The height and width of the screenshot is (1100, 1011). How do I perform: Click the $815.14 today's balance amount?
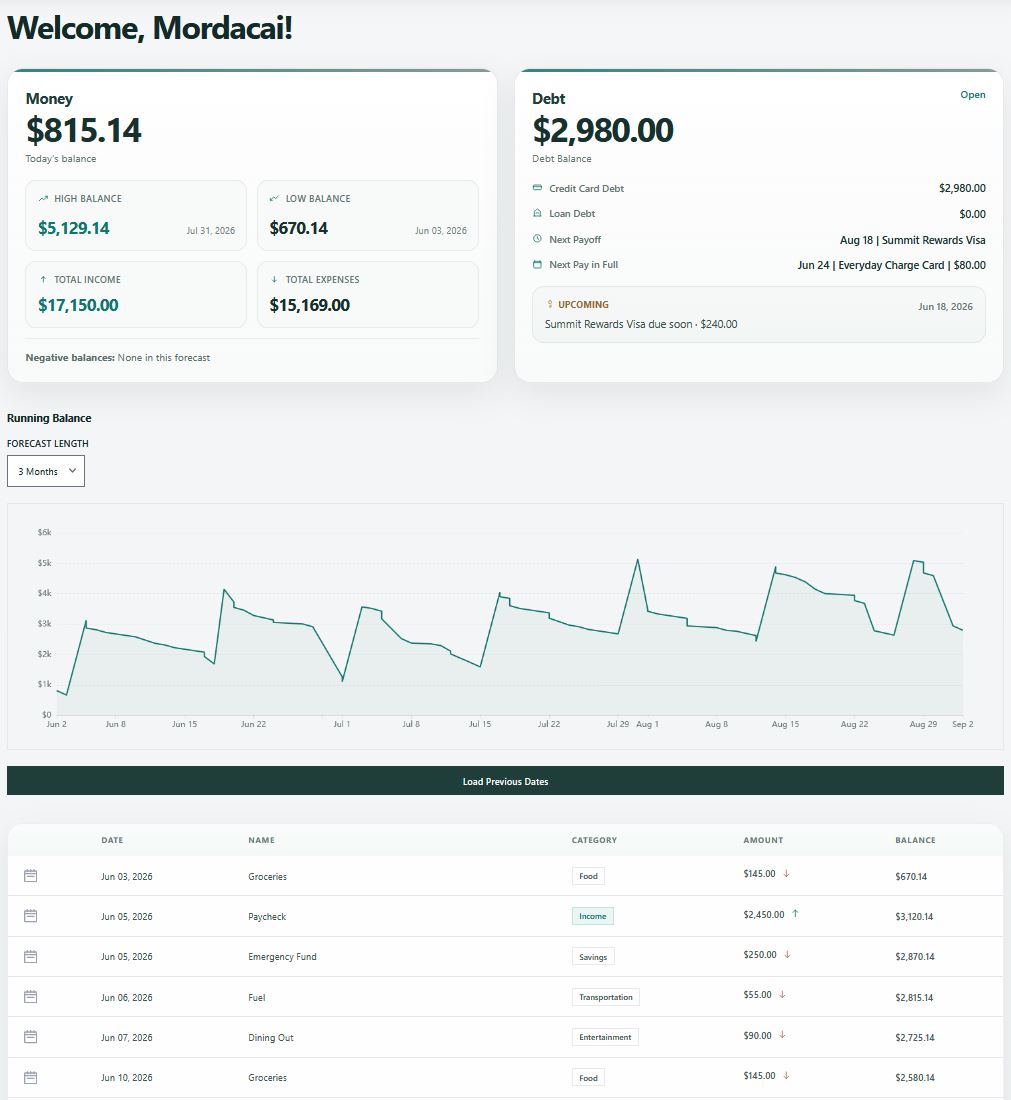pyautogui.click(x=83, y=130)
